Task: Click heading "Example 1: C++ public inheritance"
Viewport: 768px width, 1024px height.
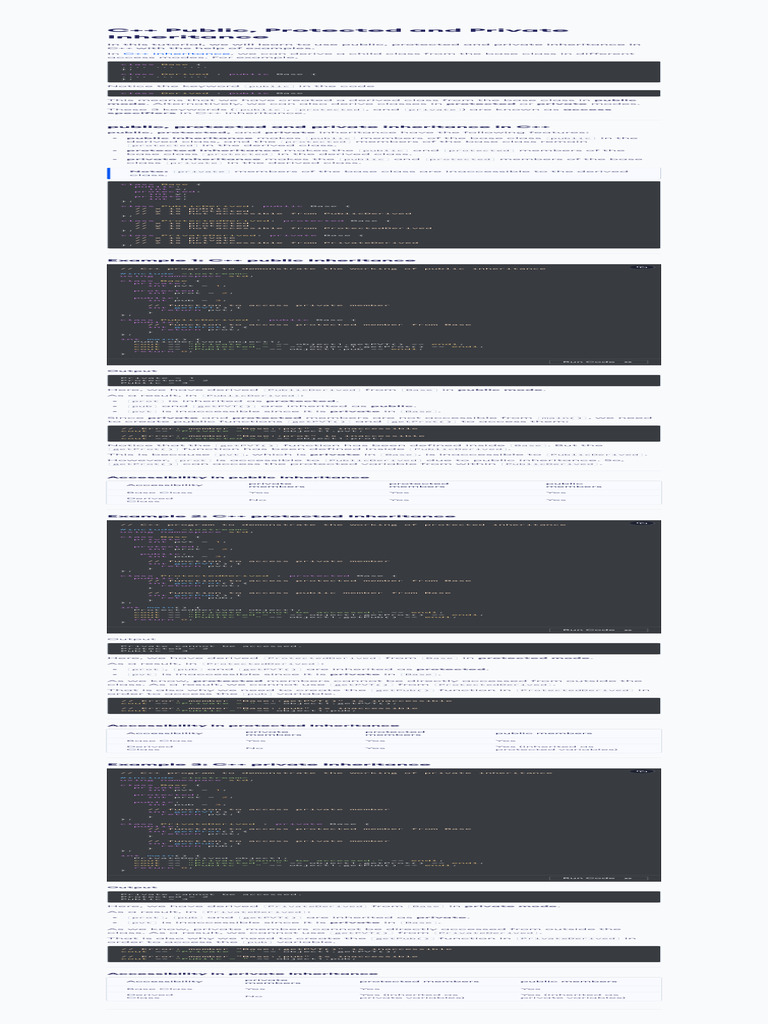Action: pos(261,261)
